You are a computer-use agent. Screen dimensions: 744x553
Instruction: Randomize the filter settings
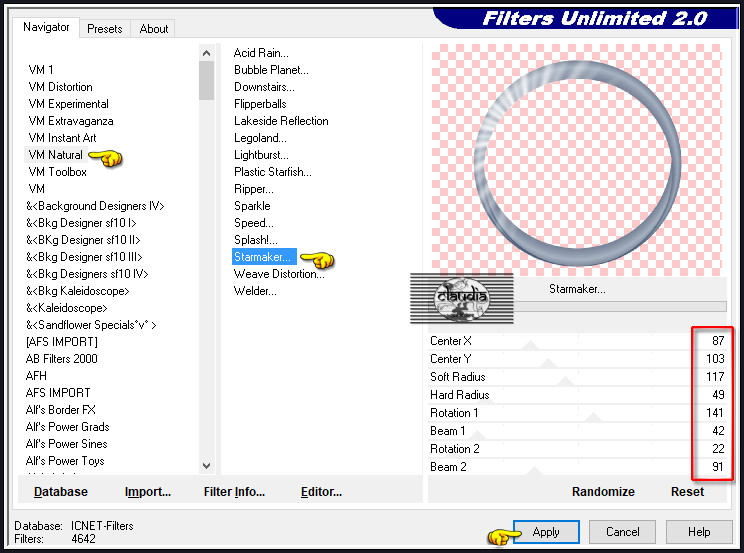click(603, 492)
